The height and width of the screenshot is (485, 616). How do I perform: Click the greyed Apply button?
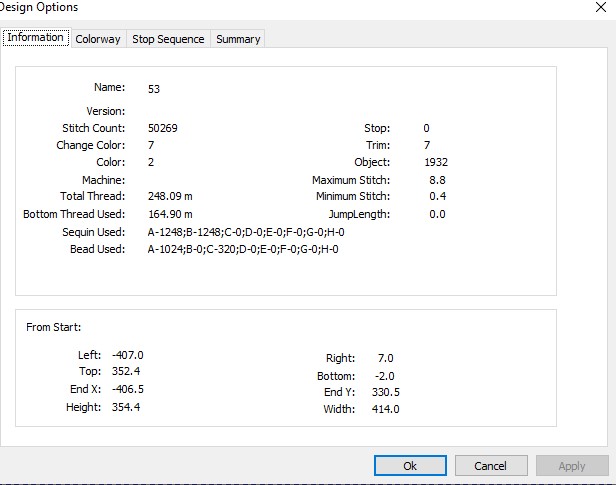[x=572, y=465]
